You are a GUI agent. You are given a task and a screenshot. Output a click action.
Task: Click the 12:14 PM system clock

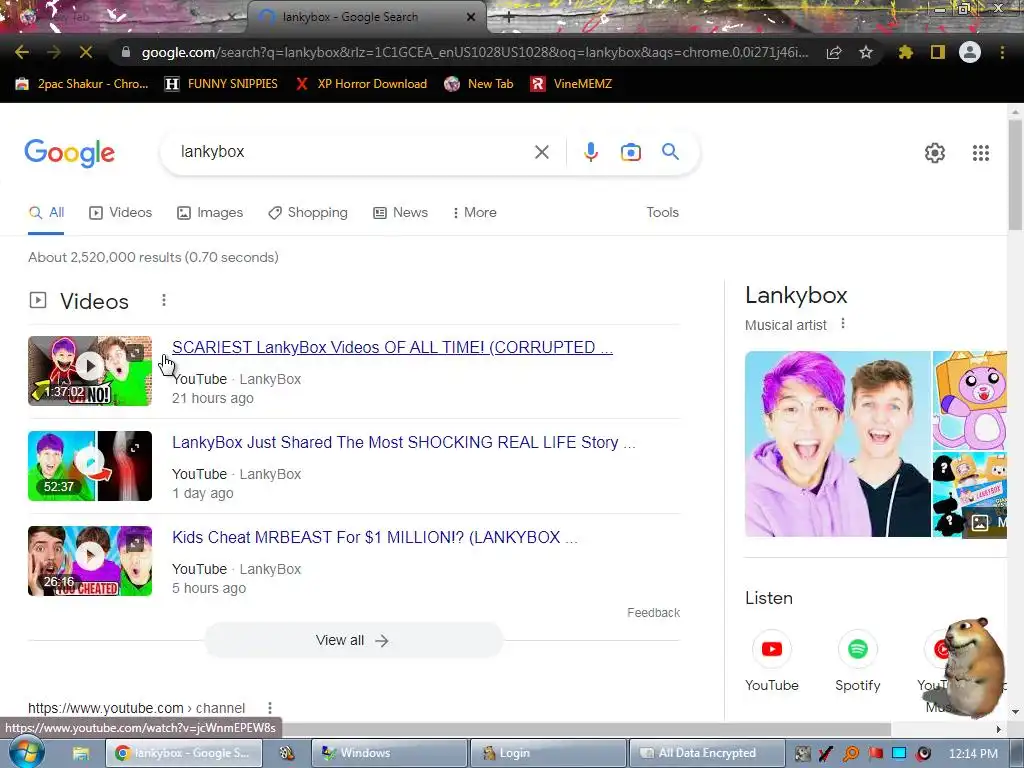[x=973, y=754]
